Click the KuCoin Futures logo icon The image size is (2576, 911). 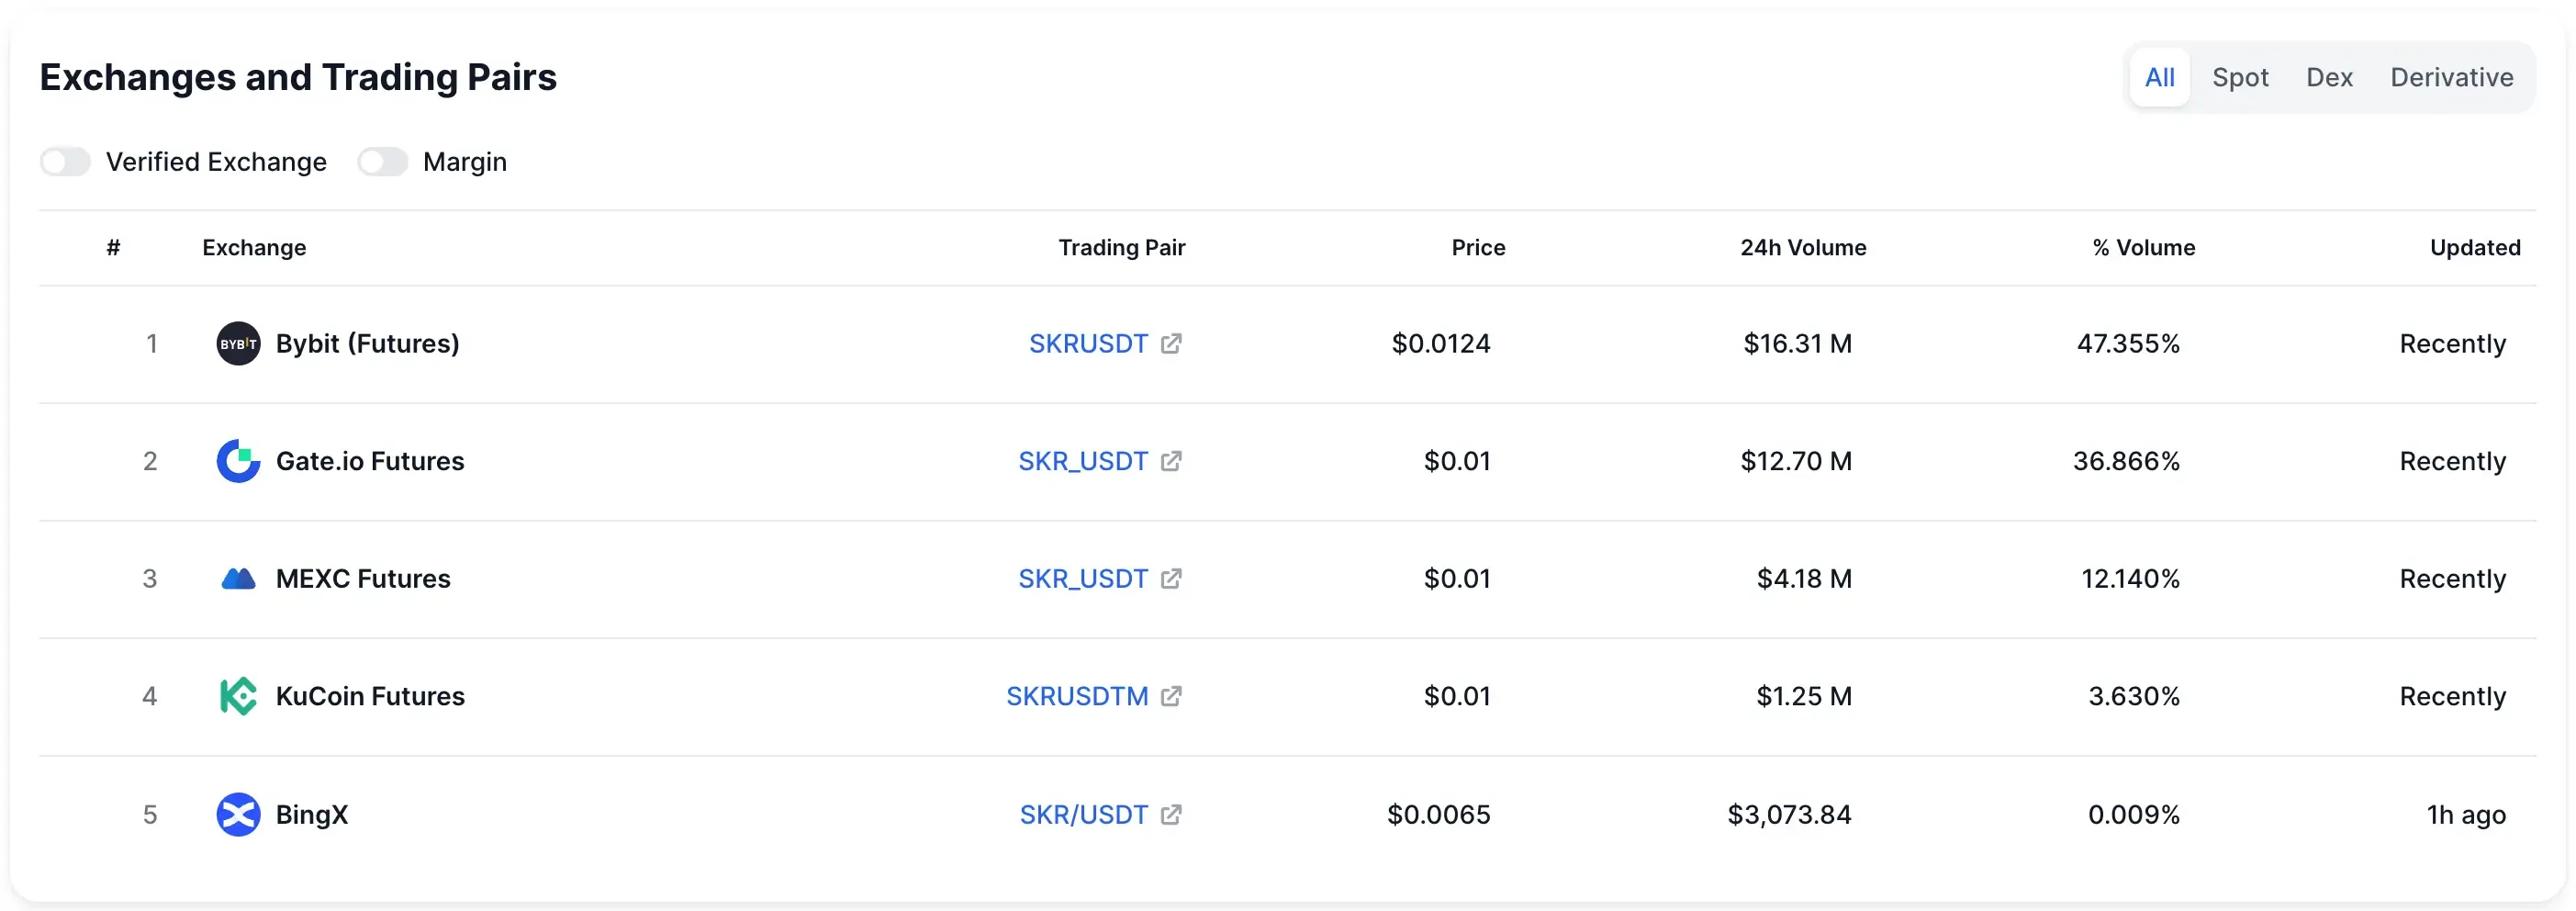point(238,696)
